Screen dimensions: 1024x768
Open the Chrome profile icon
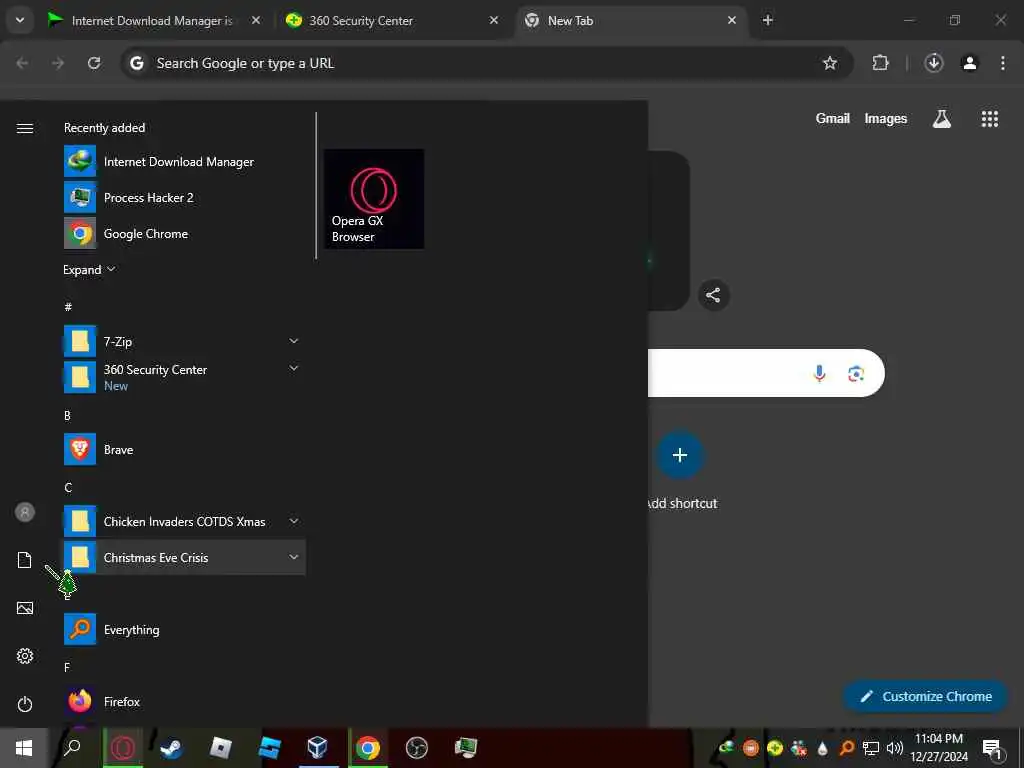click(x=970, y=63)
